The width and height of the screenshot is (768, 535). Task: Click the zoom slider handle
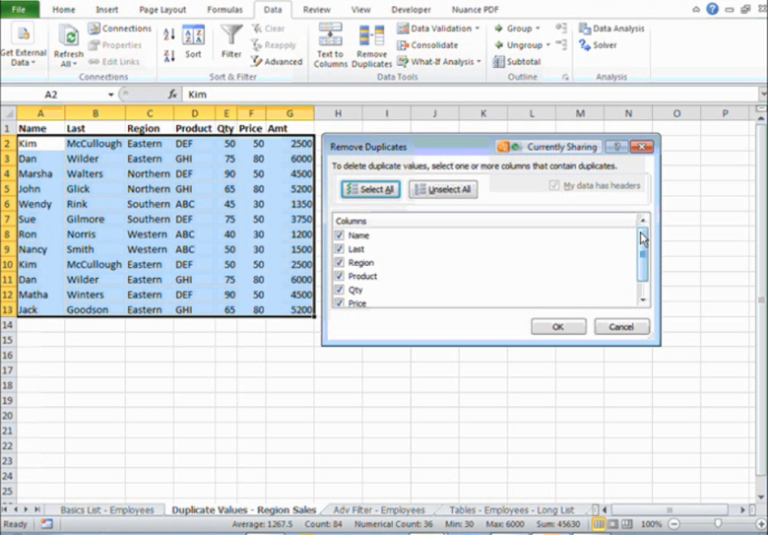click(x=717, y=524)
